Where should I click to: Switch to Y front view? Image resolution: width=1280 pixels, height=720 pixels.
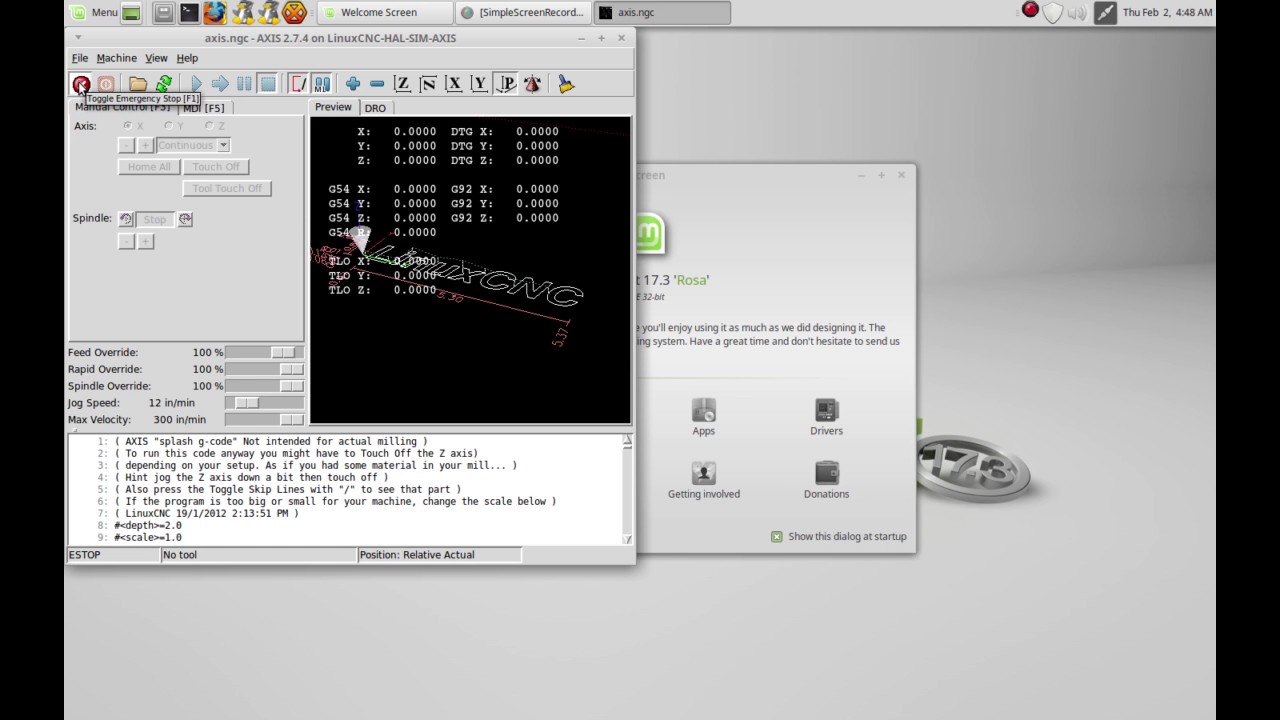pos(480,84)
